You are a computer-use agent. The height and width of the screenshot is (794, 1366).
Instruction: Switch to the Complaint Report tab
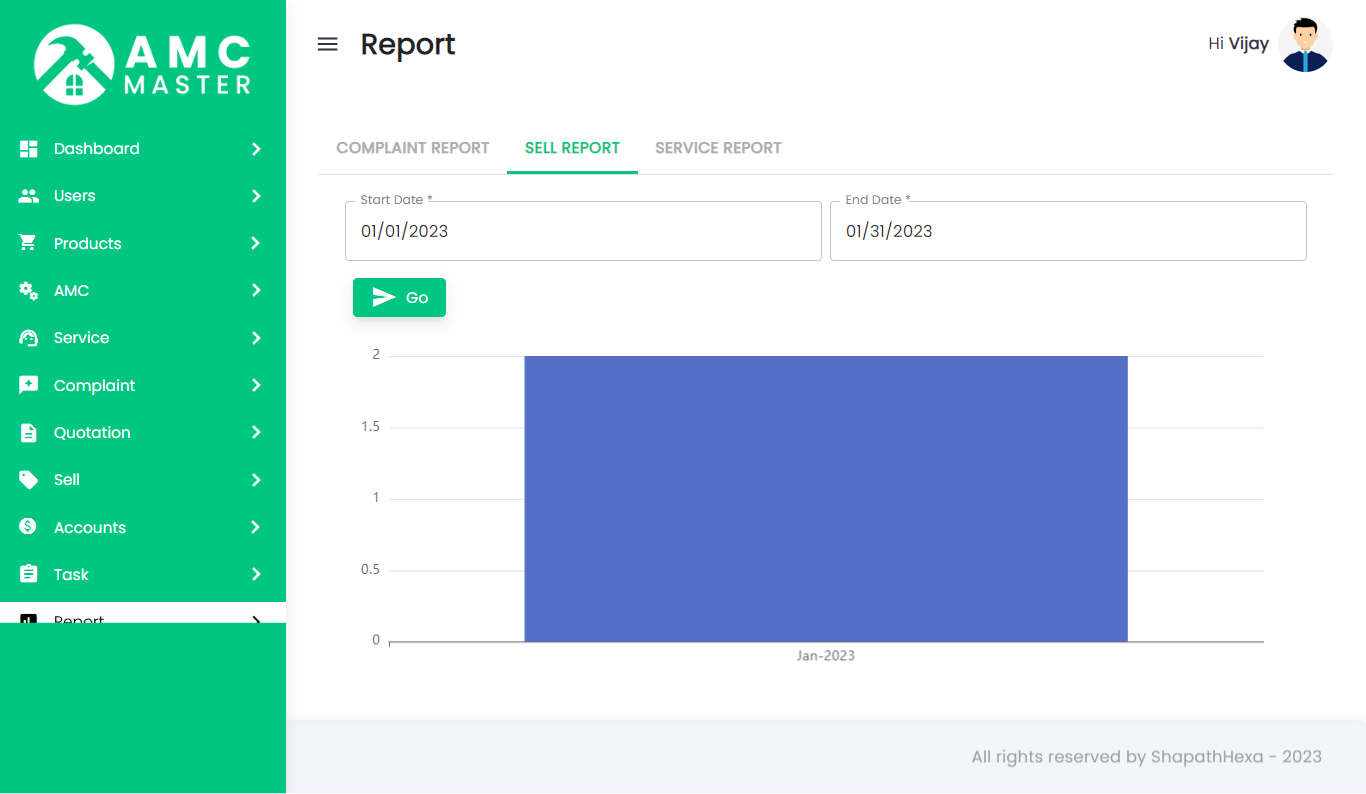tap(412, 148)
